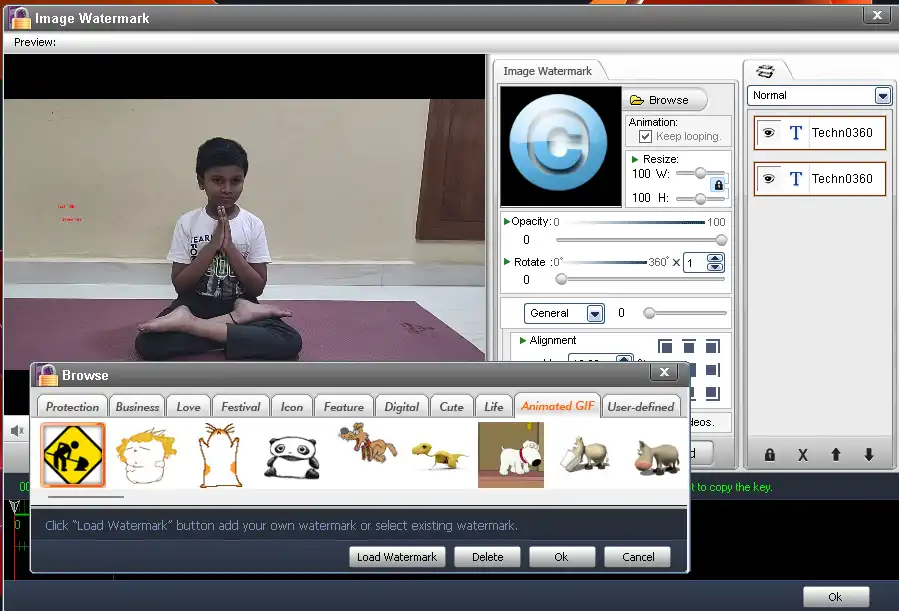Delete the watermark with the X icon

coord(803,454)
